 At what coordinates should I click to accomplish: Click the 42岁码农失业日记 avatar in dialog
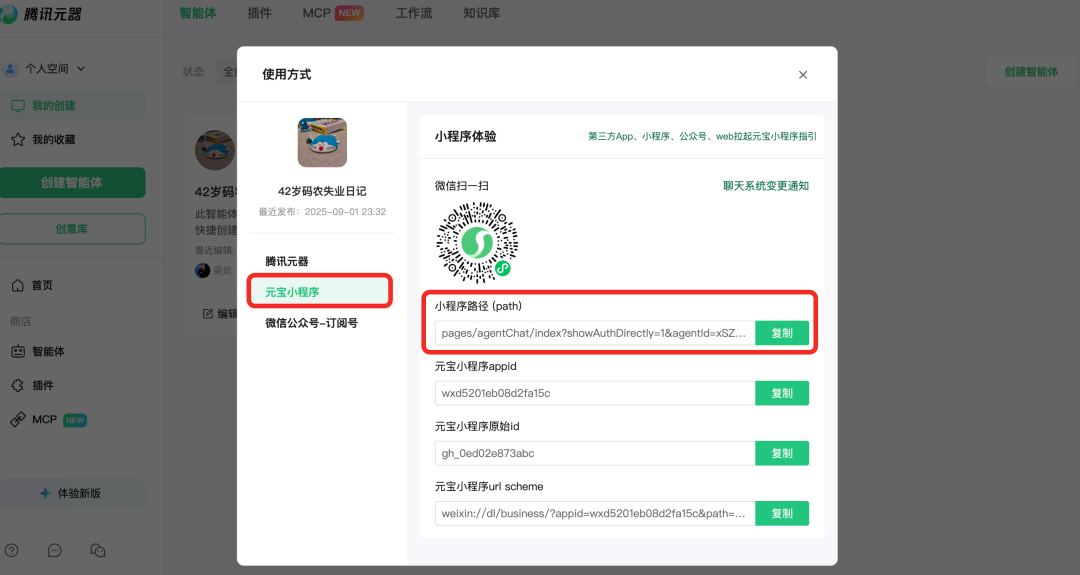coord(322,143)
